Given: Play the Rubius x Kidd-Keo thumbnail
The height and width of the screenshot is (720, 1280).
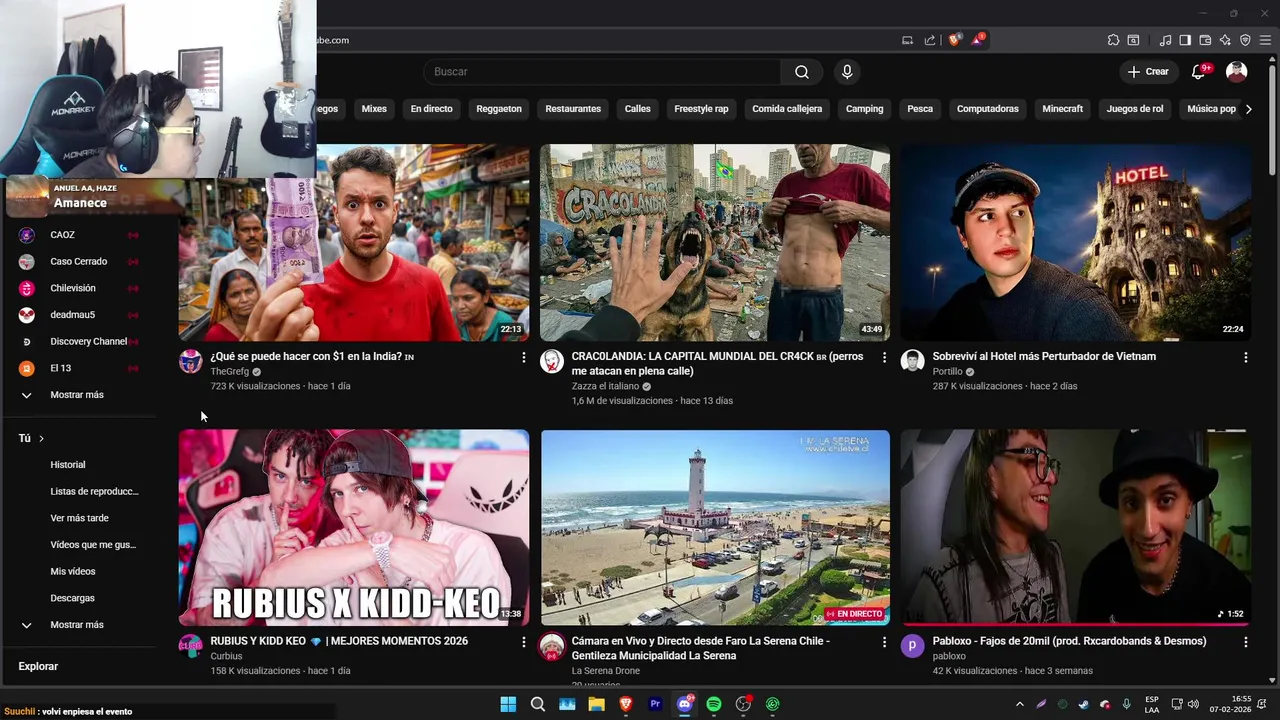Looking at the screenshot, I should [354, 528].
